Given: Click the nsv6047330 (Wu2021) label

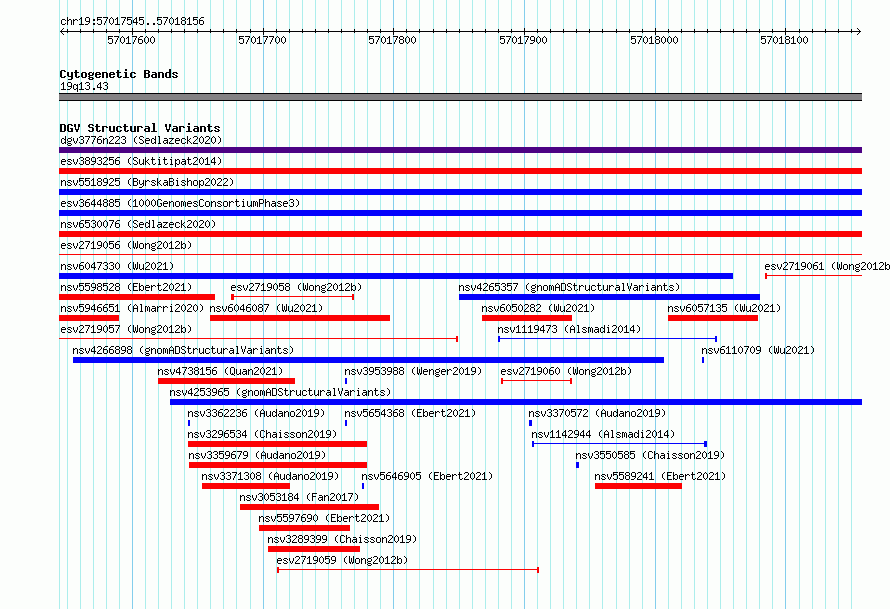Looking at the screenshot, I should [117, 266].
